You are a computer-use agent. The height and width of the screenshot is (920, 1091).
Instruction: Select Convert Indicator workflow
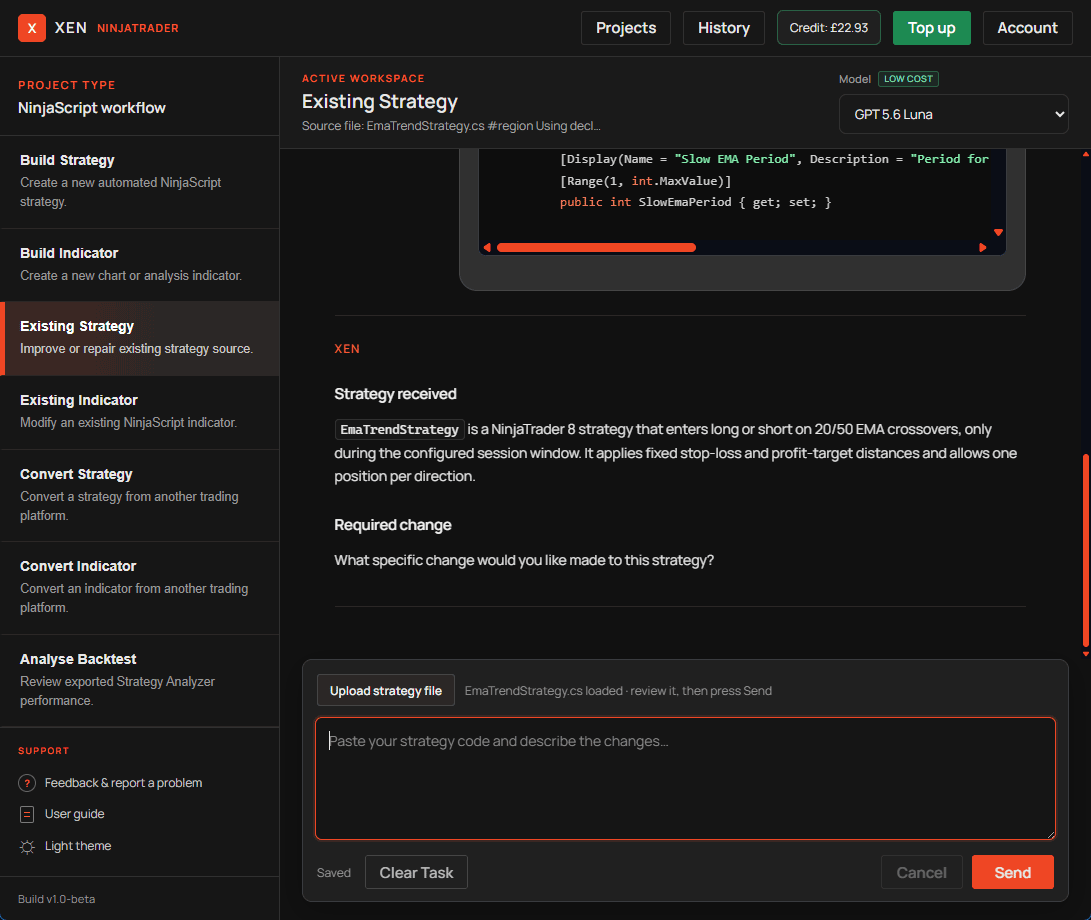pyautogui.click(x=140, y=587)
